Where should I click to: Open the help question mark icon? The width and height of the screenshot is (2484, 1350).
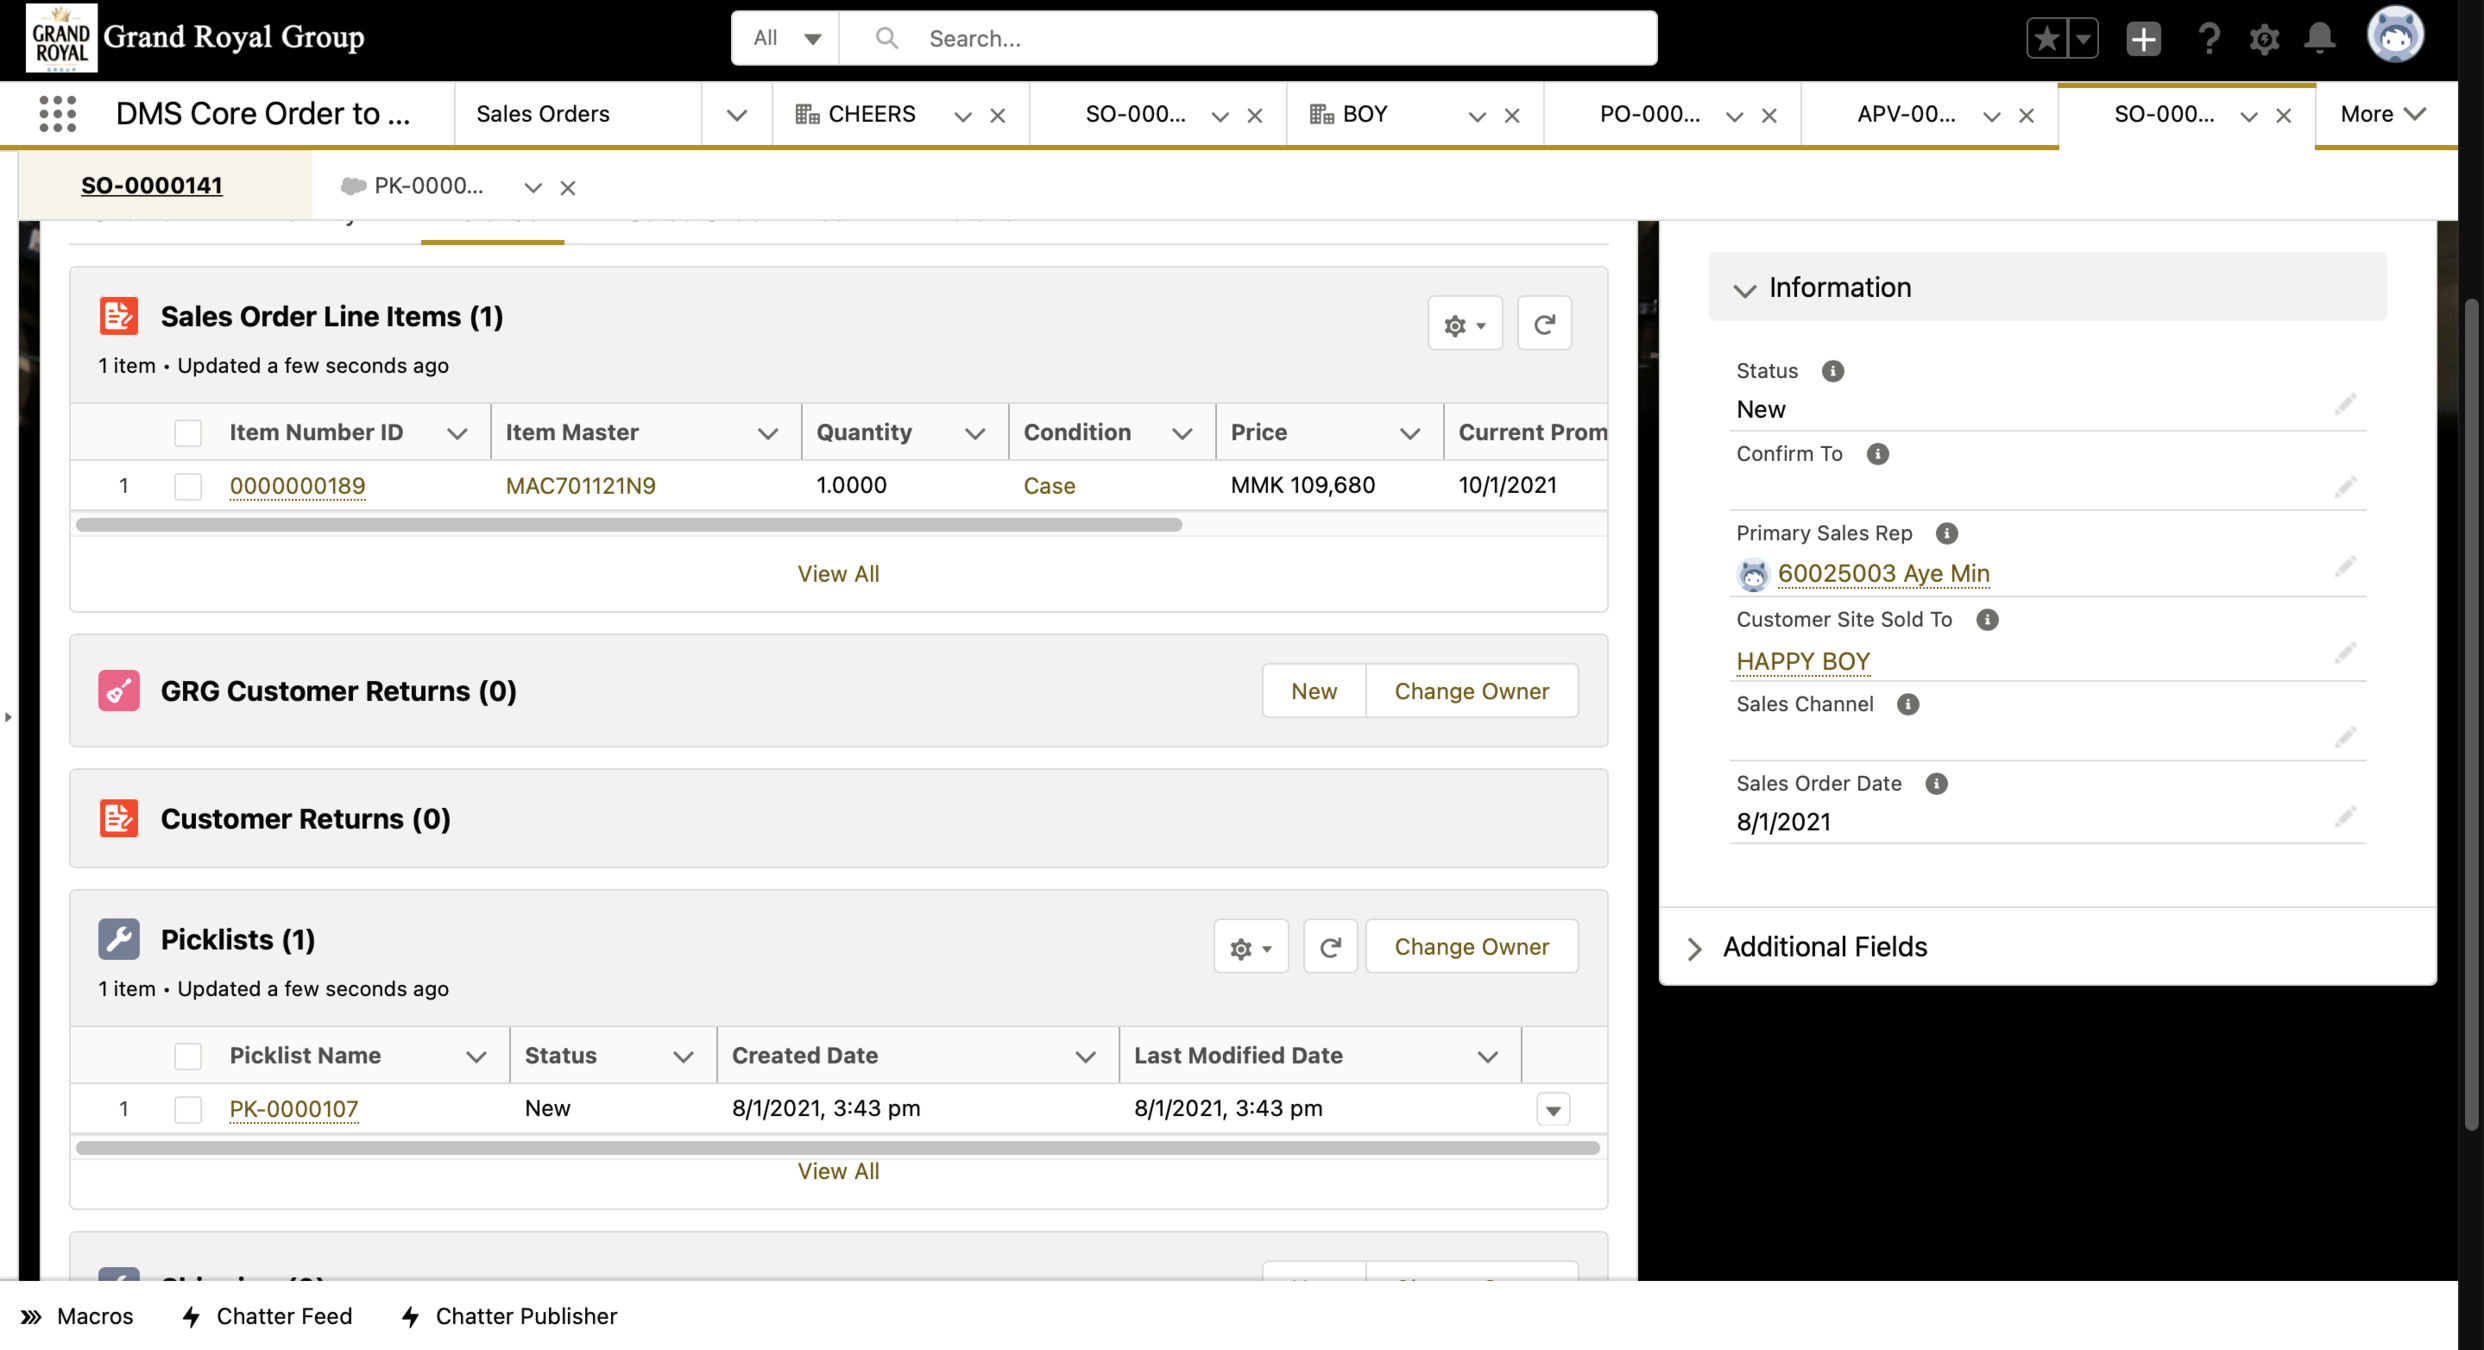[x=2208, y=38]
